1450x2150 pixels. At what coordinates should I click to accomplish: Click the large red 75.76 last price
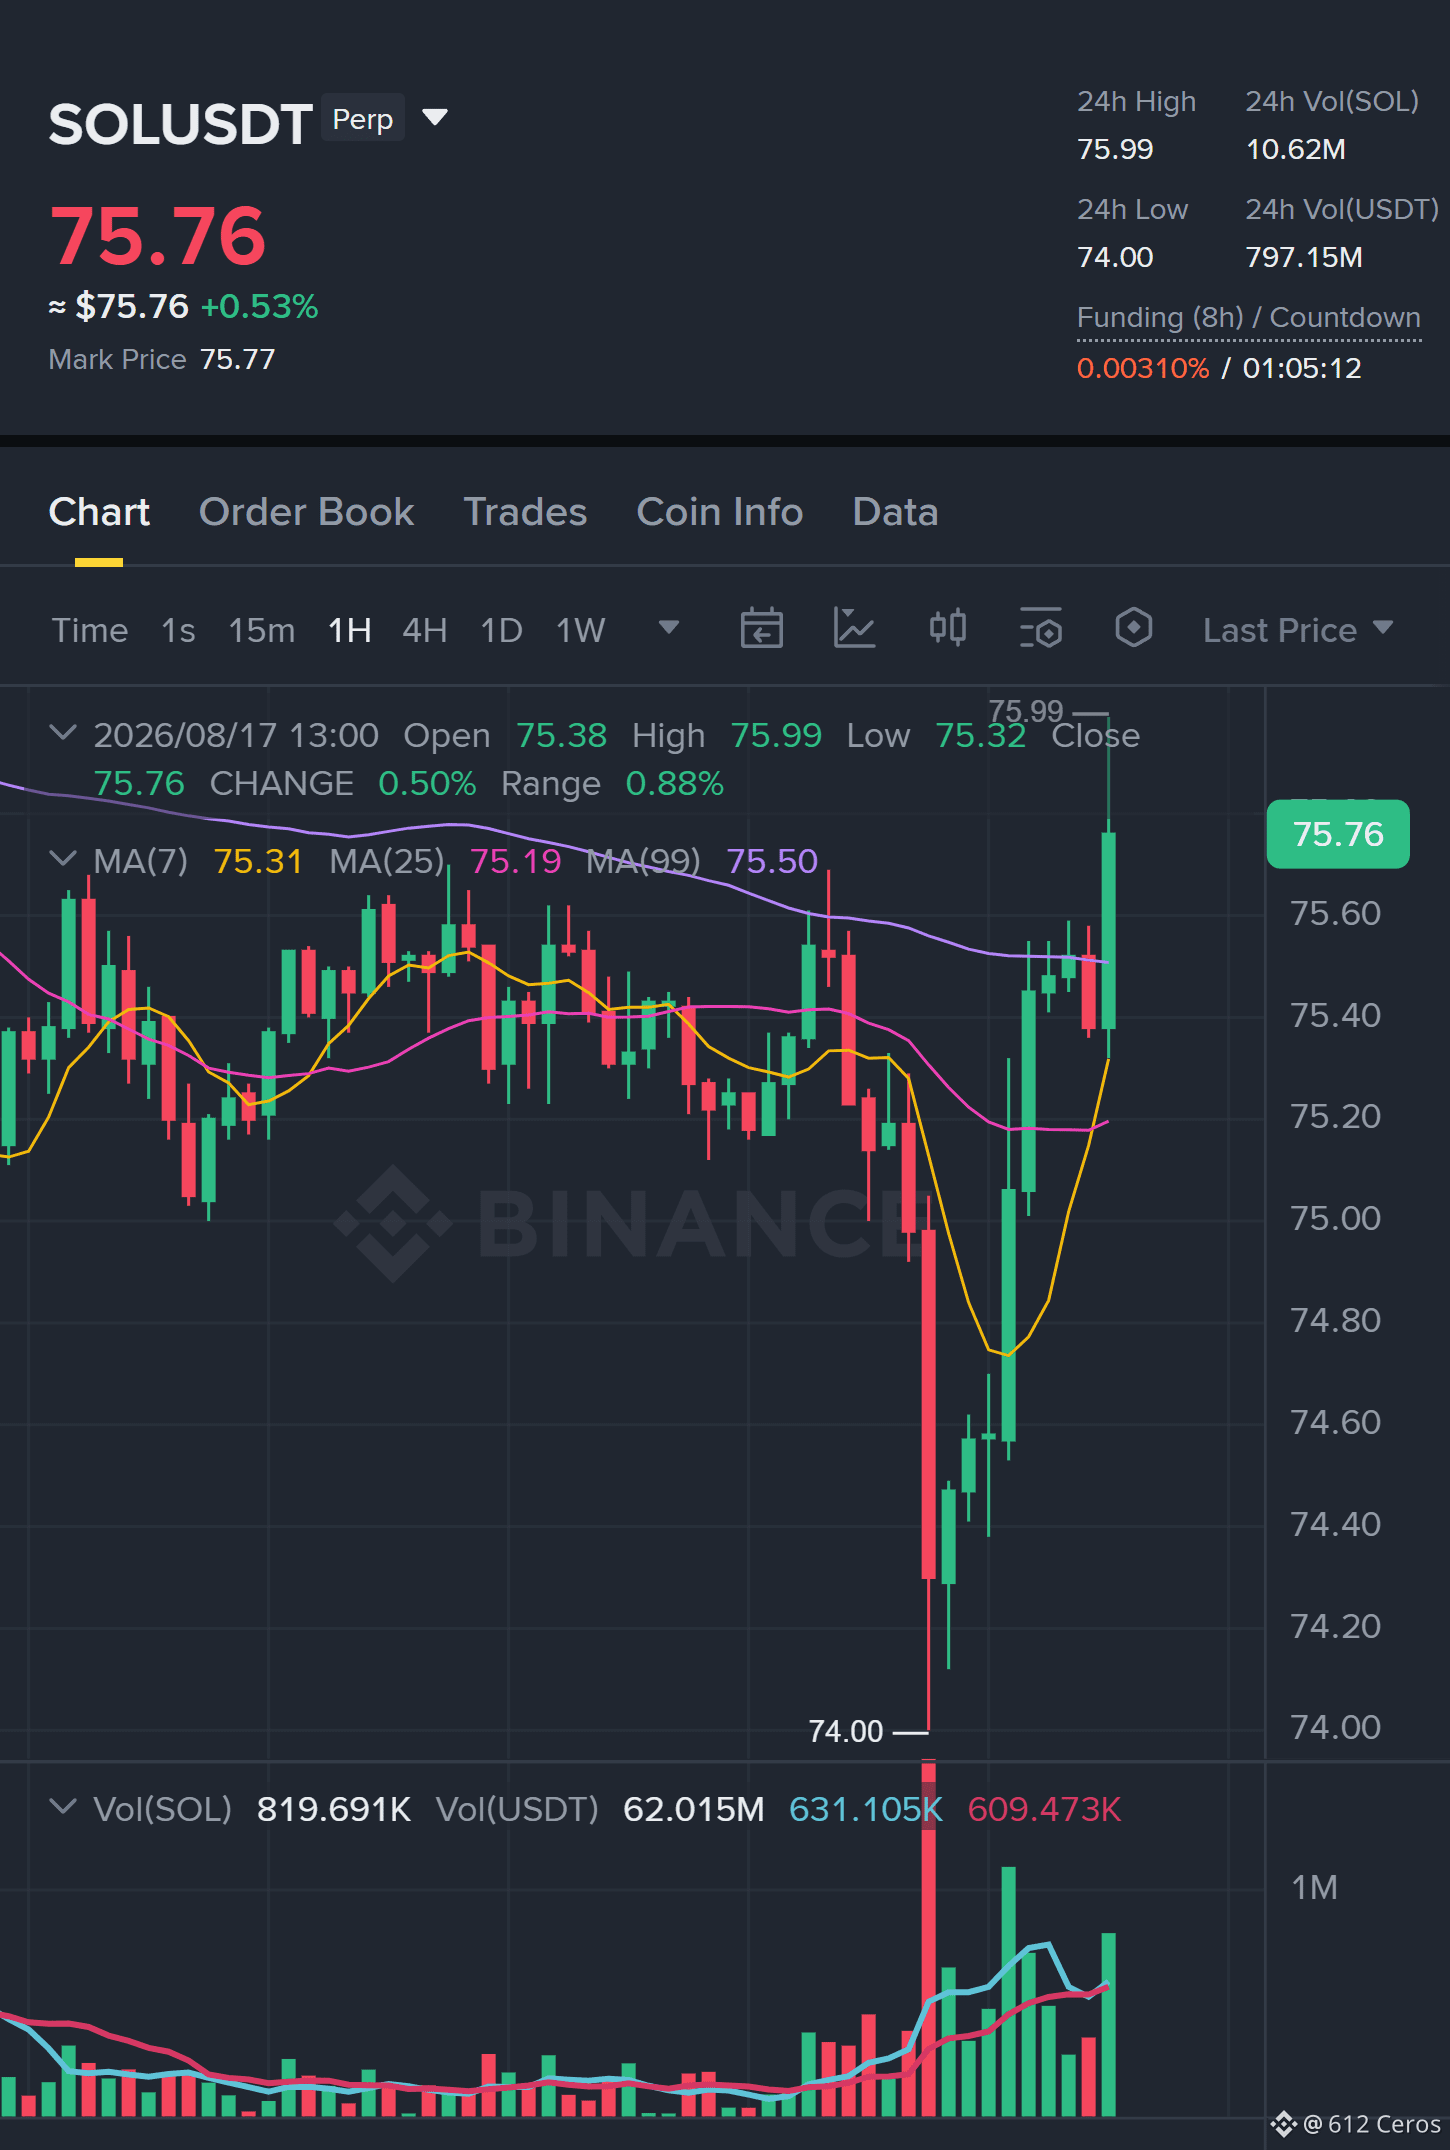click(x=158, y=236)
